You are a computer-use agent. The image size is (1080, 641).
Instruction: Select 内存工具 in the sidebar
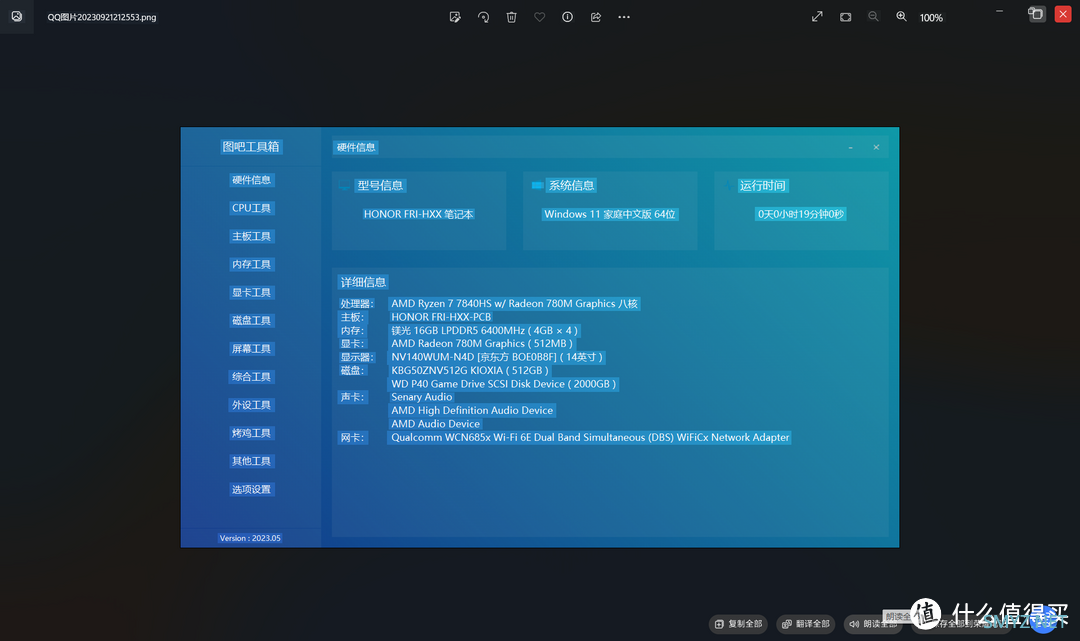(251, 264)
